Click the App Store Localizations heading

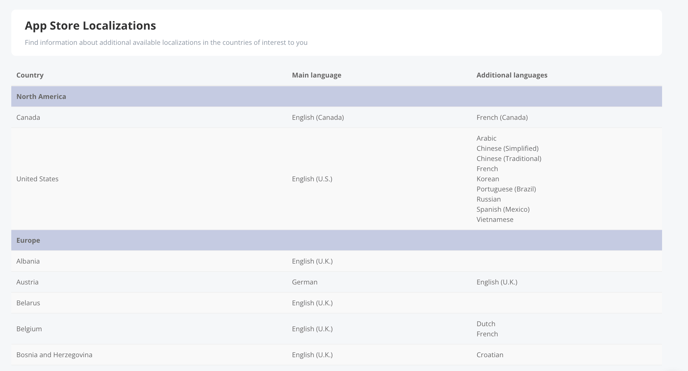tap(90, 25)
